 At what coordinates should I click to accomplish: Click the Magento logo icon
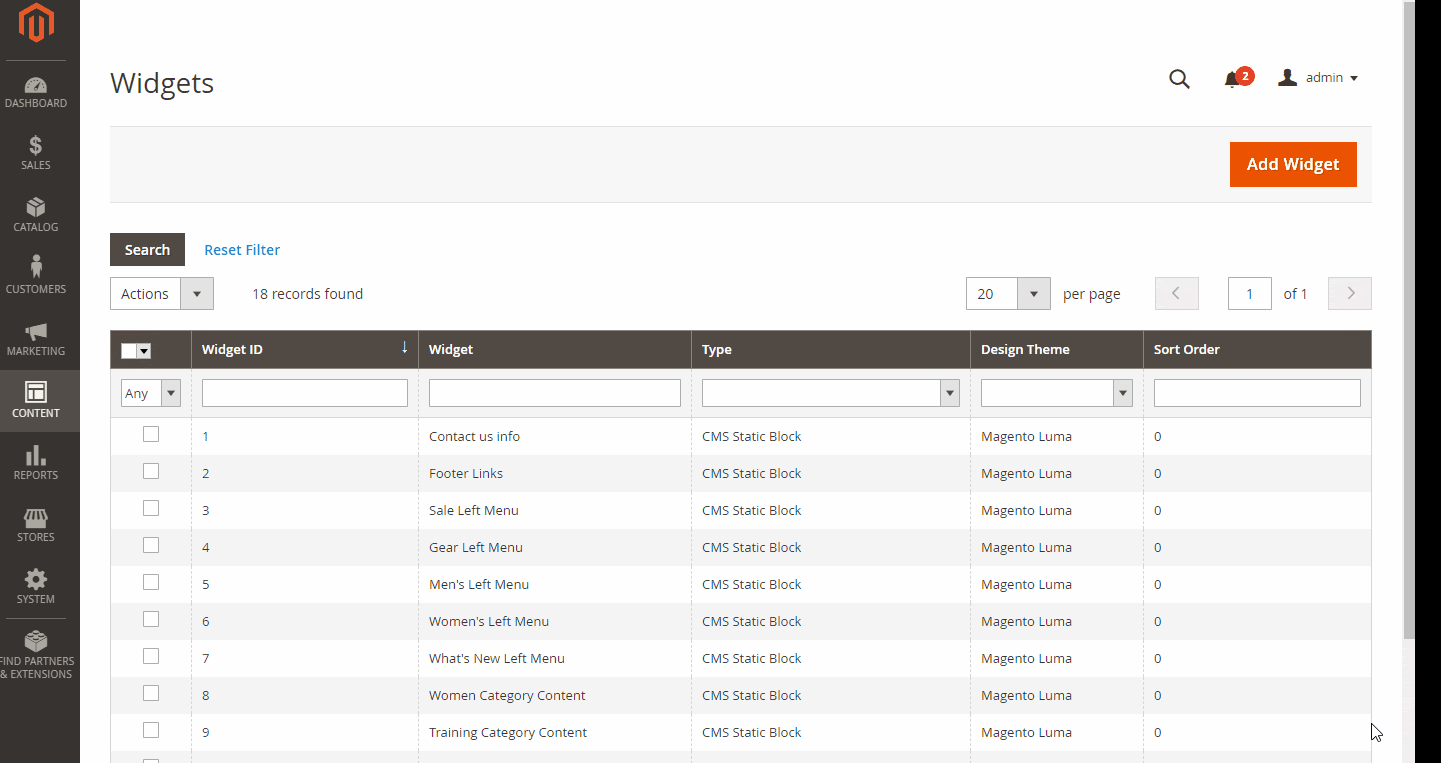click(36, 23)
